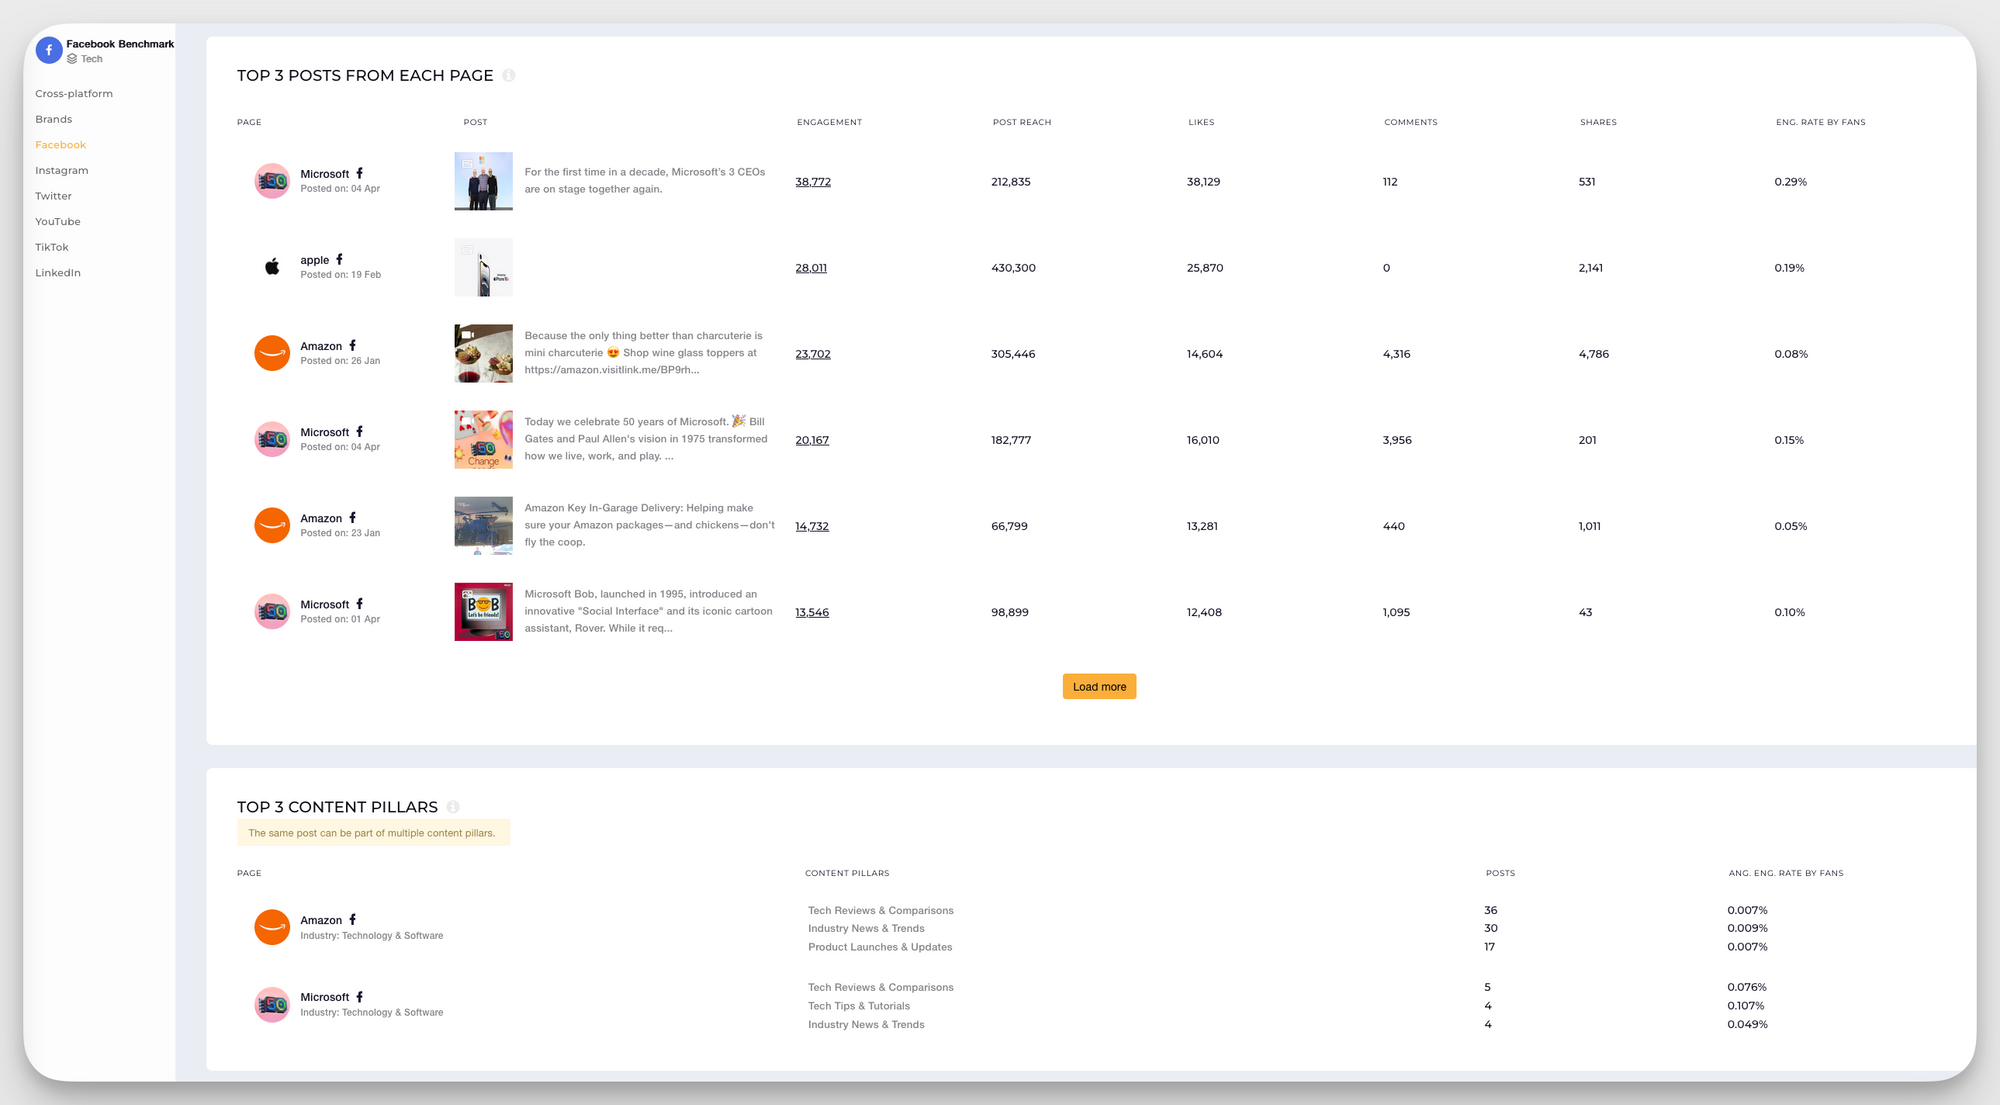
Task: Click the Tech Tips & Tutorials pillar
Action: pyautogui.click(x=859, y=1006)
